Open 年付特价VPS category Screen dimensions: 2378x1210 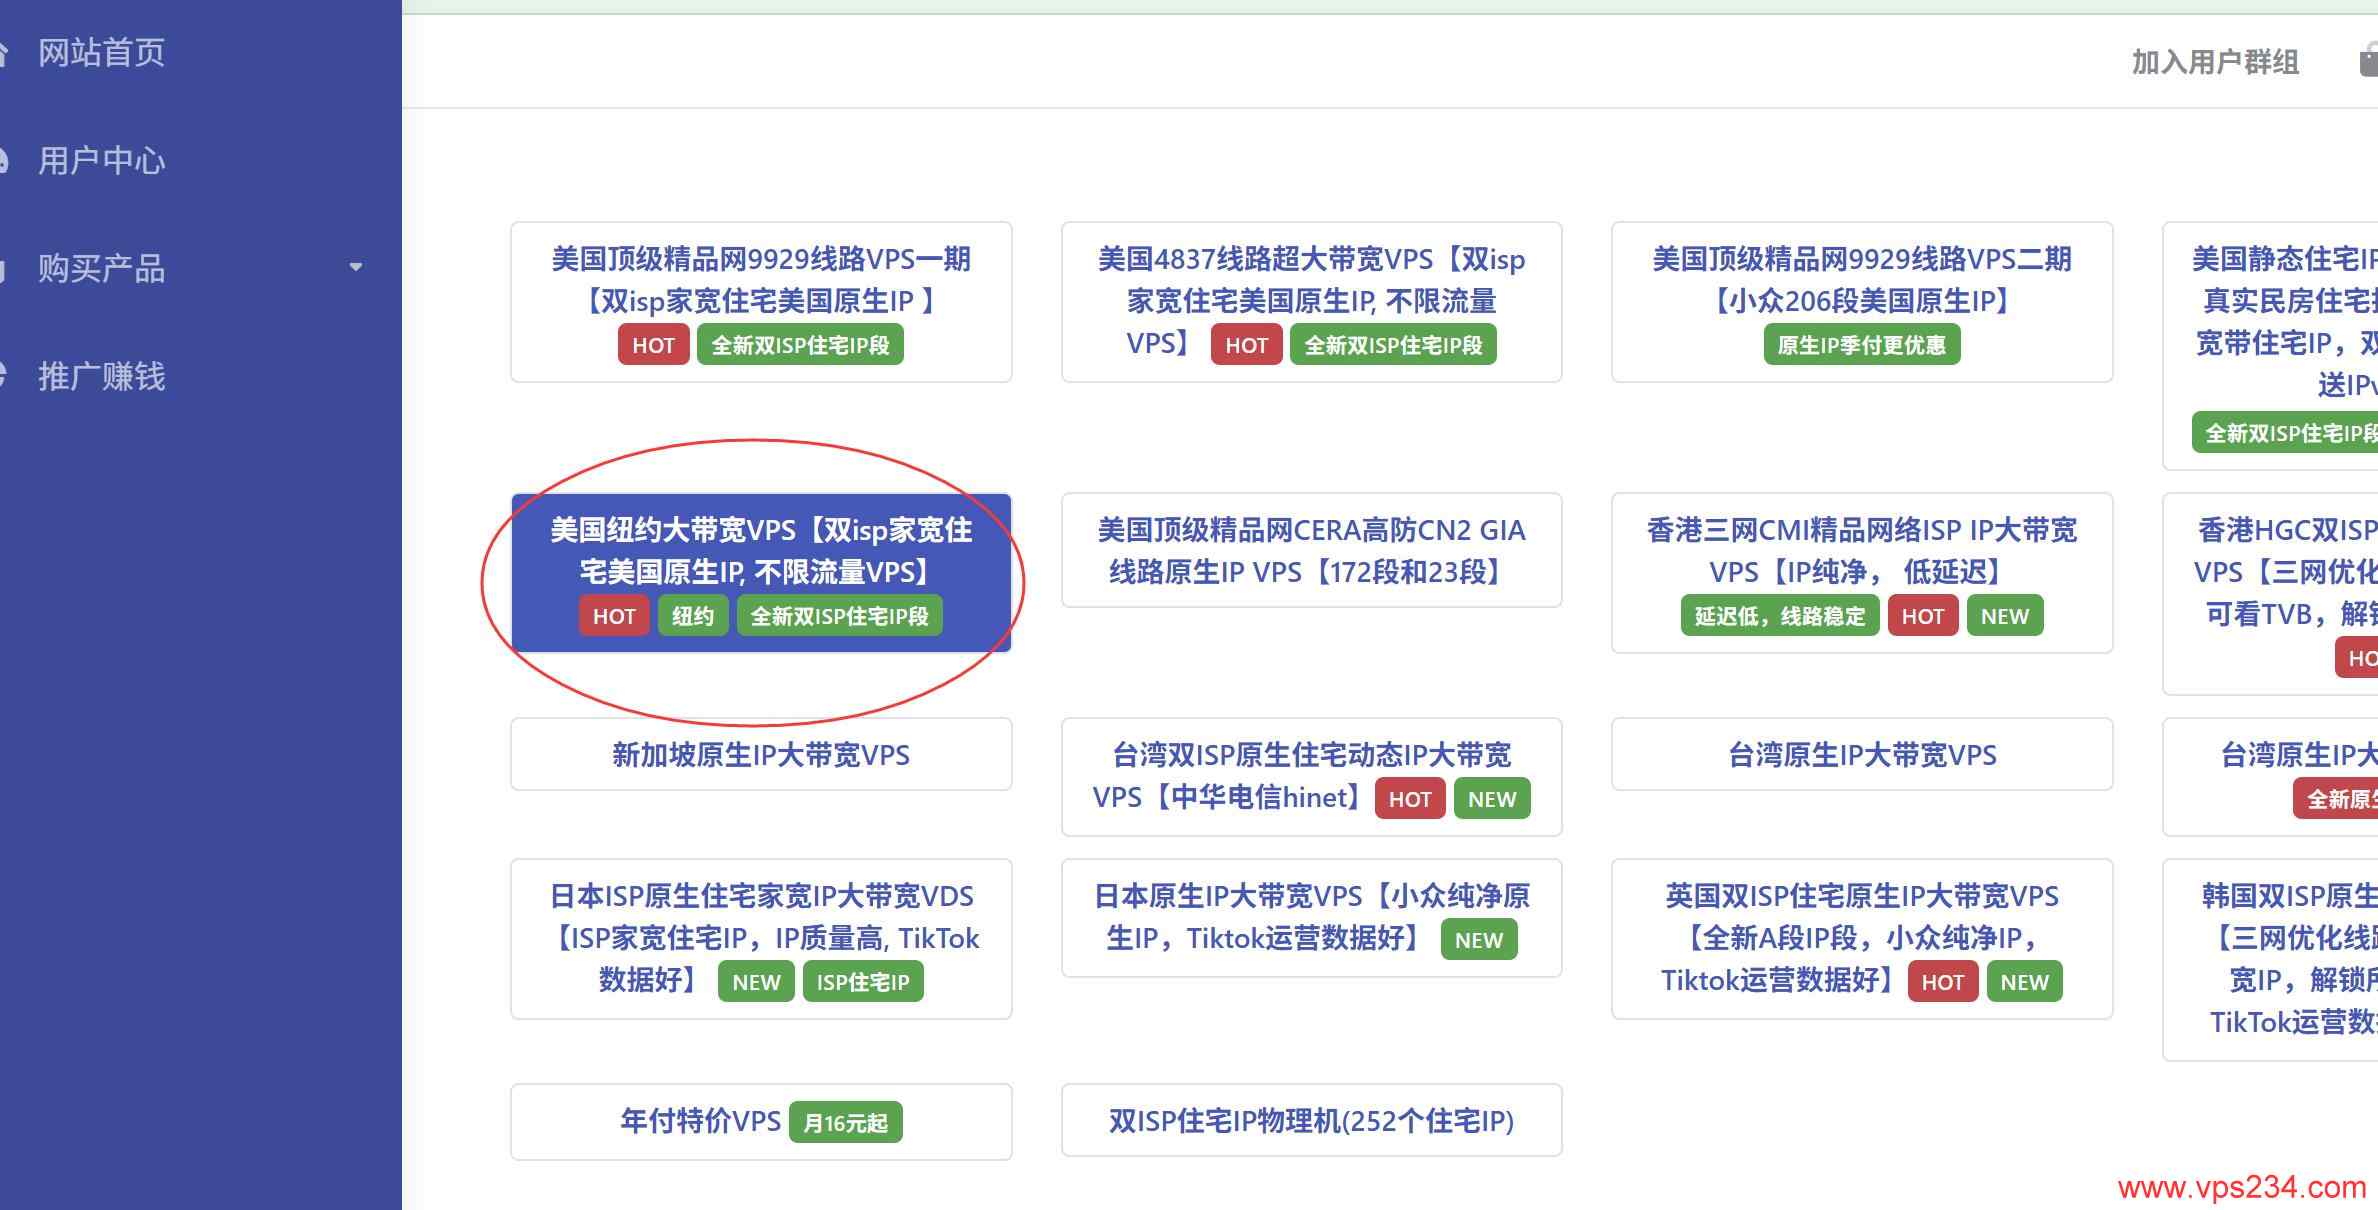761,1122
